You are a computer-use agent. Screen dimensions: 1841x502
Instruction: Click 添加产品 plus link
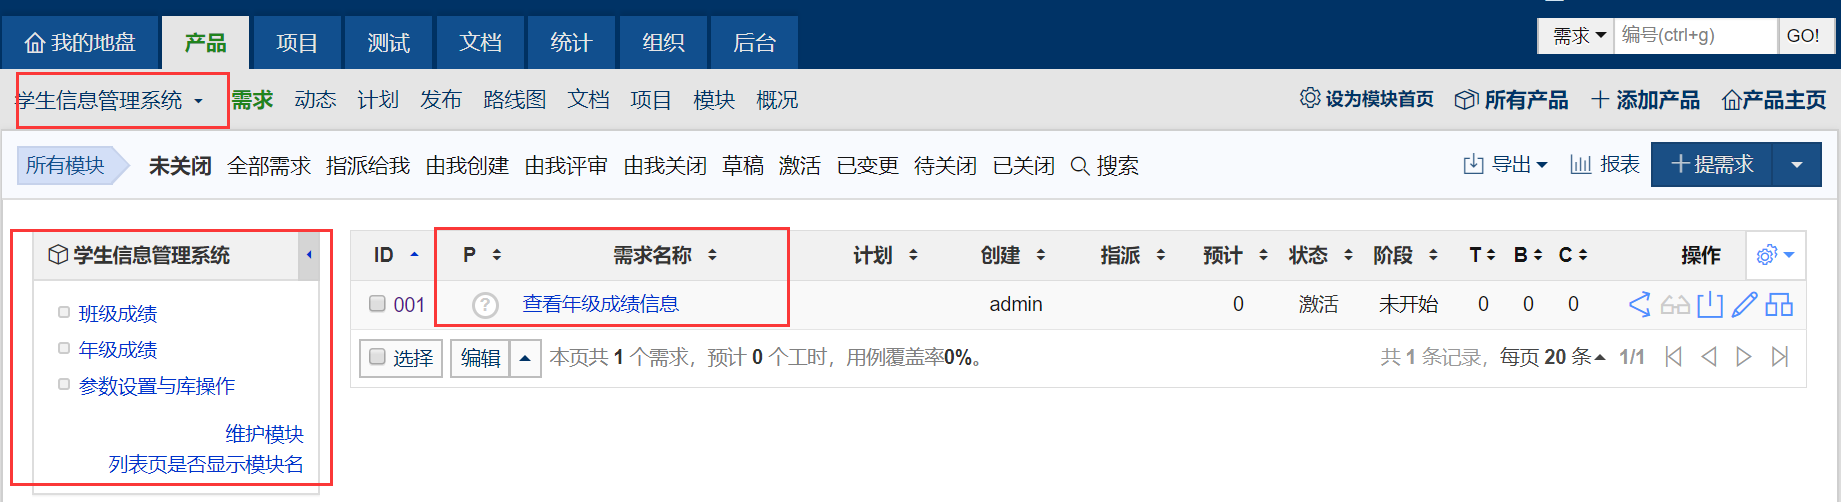click(1645, 100)
